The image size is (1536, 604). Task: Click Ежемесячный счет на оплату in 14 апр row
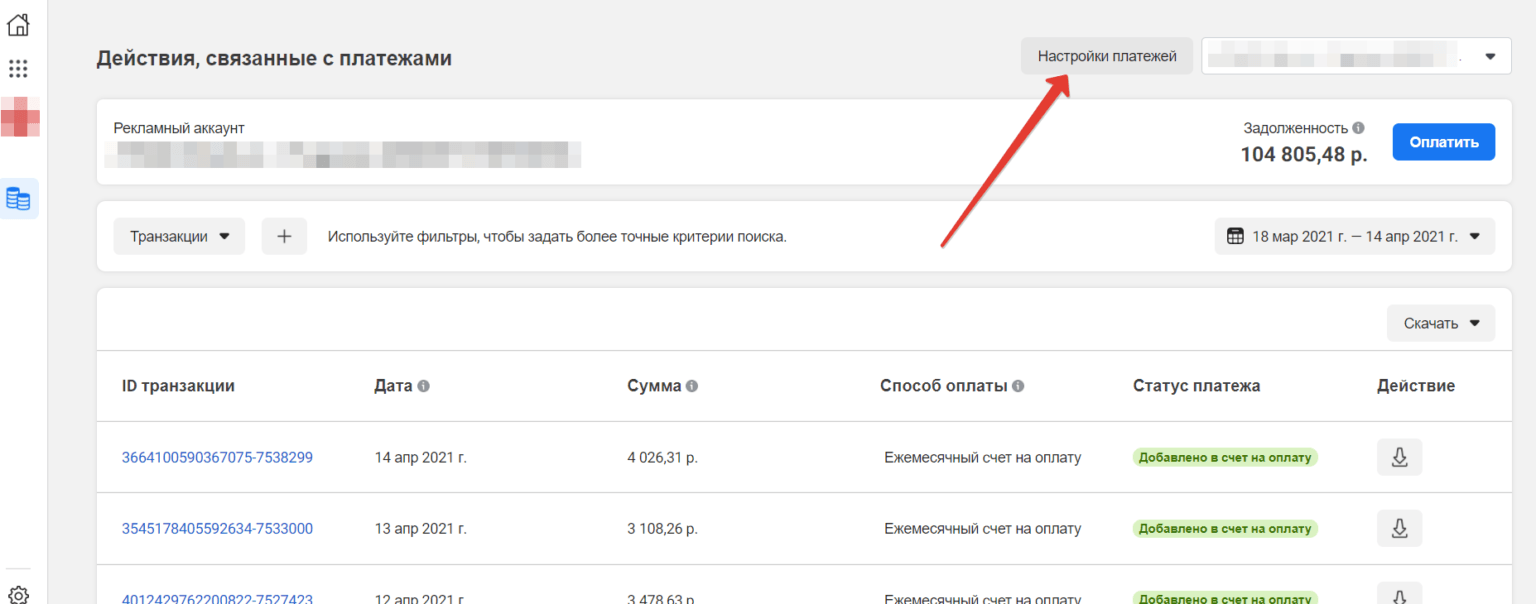click(x=982, y=457)
